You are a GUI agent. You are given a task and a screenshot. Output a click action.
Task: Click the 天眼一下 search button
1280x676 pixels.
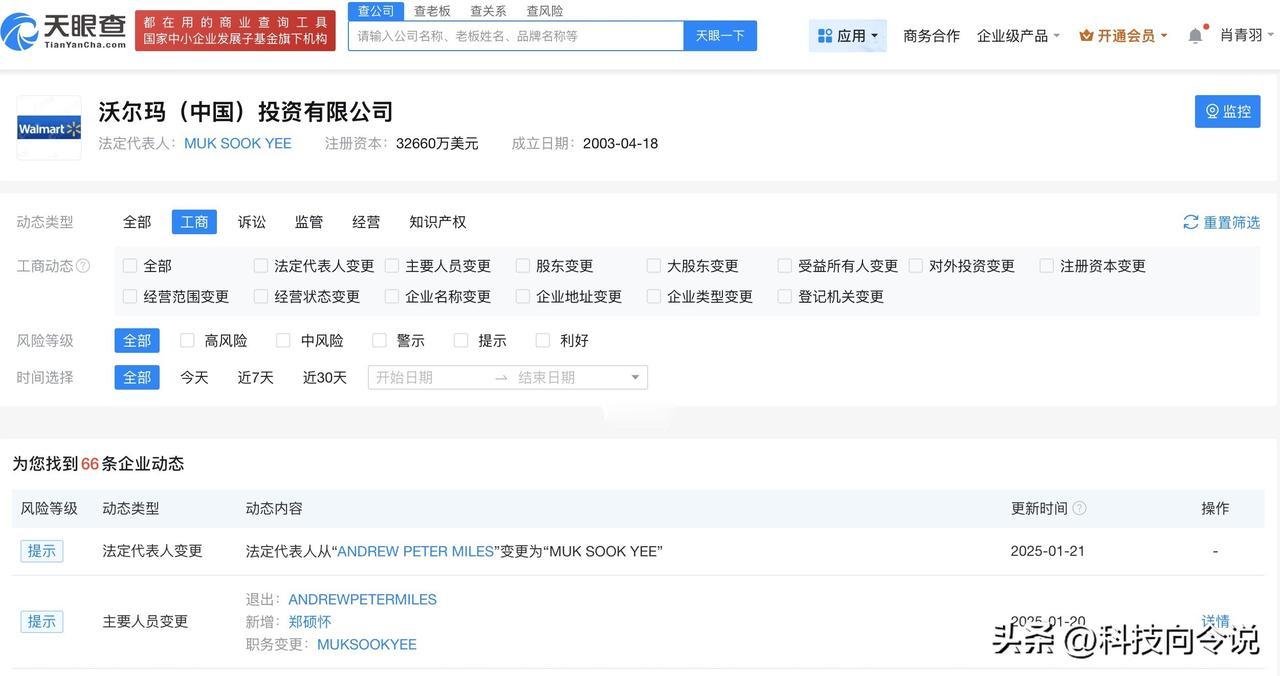coord(720,36)
